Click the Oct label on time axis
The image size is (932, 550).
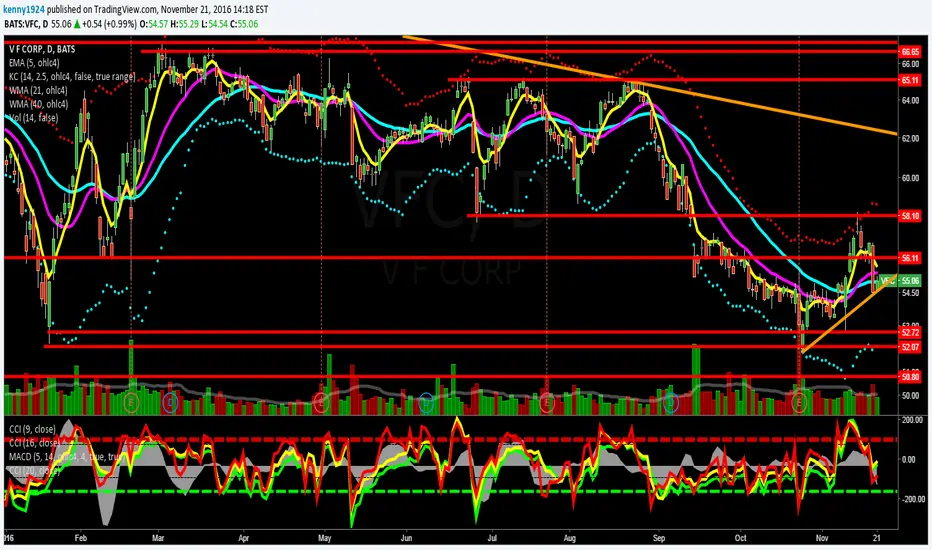click(741, 538)
